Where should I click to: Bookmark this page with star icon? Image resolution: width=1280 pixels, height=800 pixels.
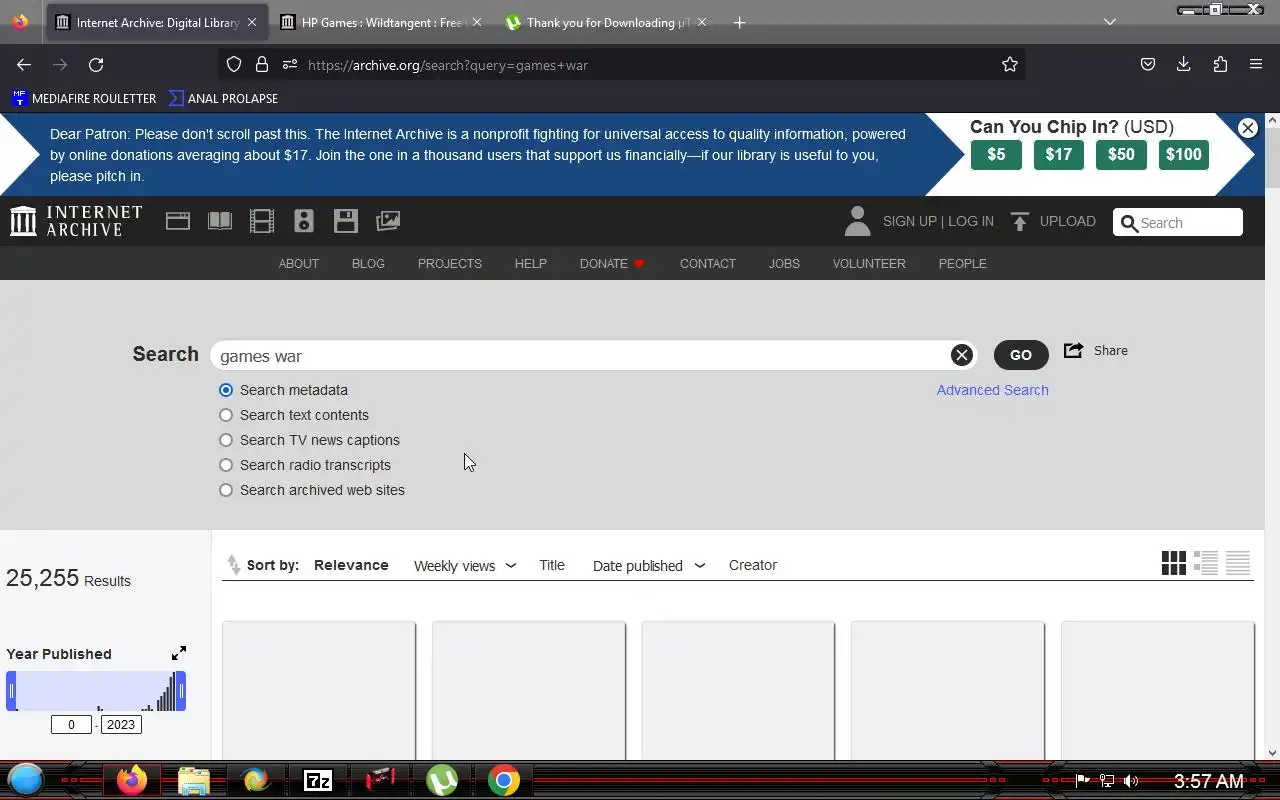(1010, 64)
